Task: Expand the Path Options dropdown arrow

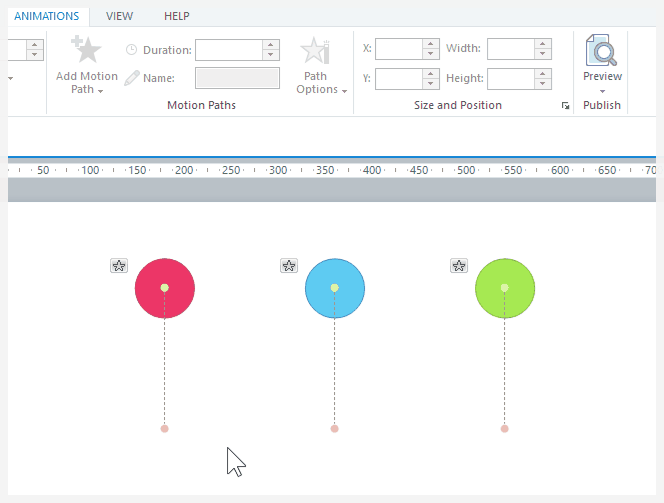Action: click(x=344, y=91)
